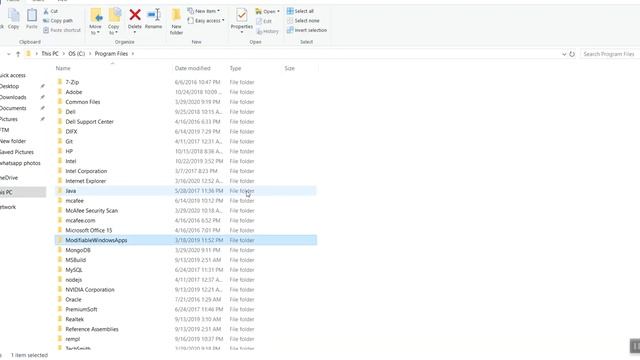Viewport: 640px width, 360px height.
Task: Select Quick access in navigation pane
Action: (13, 76)
